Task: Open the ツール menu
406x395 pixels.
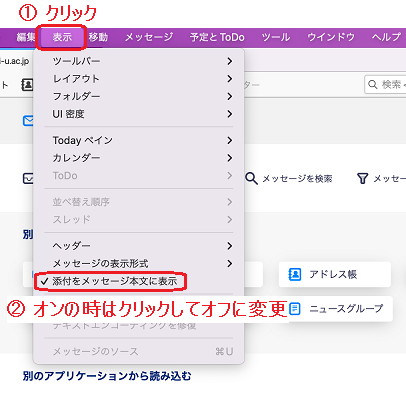Action: (x=276, y=37)
